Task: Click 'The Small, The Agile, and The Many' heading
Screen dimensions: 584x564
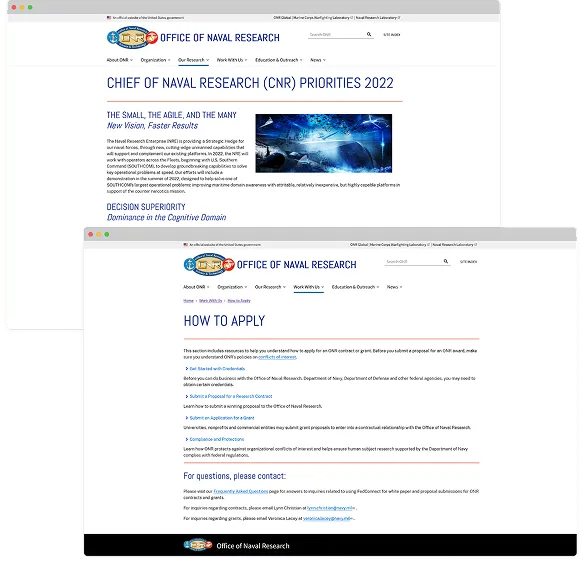Action: (x=172, y=115)
